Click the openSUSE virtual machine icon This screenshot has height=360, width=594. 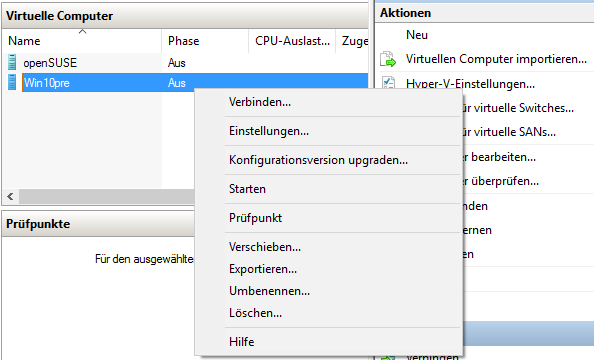click(x=12, y=63)
